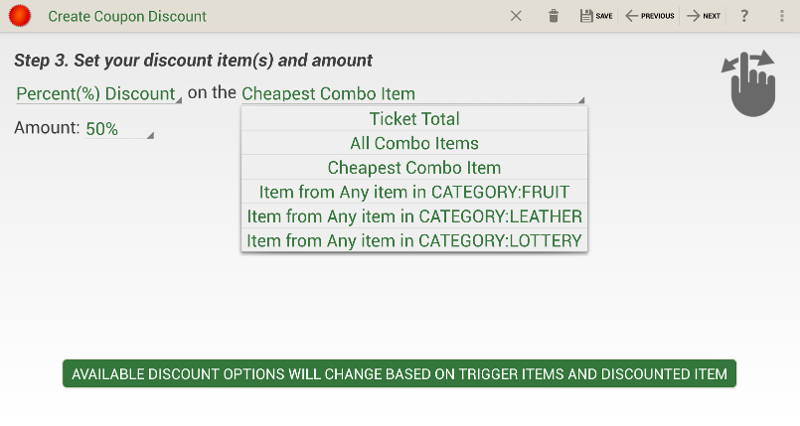The image size is (800, 426).
Task: Save the coupon discount
Action: [x=596, y=16]
